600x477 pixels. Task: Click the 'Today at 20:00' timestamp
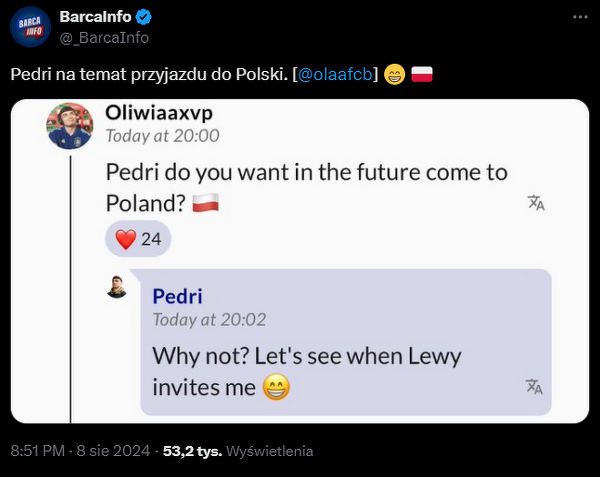click(162, 136)
